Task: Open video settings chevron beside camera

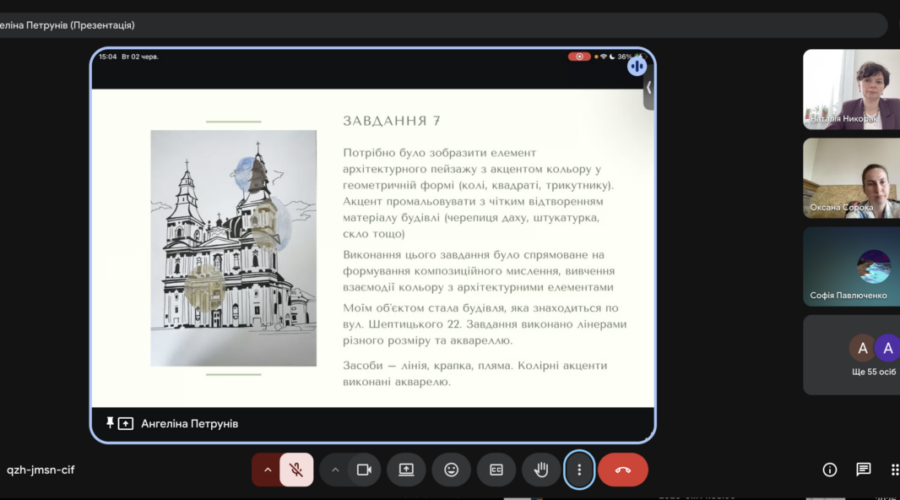Action: point(335,470)
